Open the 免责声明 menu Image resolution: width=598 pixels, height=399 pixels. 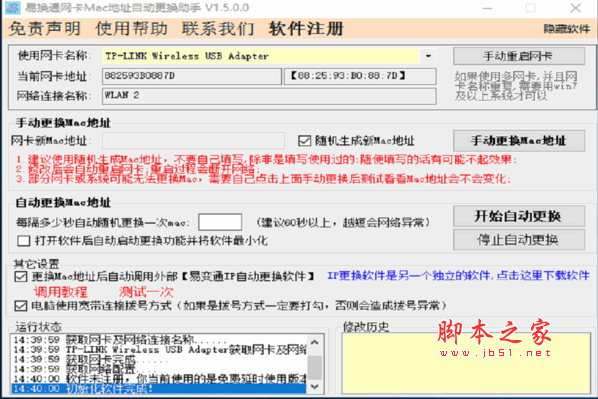point(45,29)
